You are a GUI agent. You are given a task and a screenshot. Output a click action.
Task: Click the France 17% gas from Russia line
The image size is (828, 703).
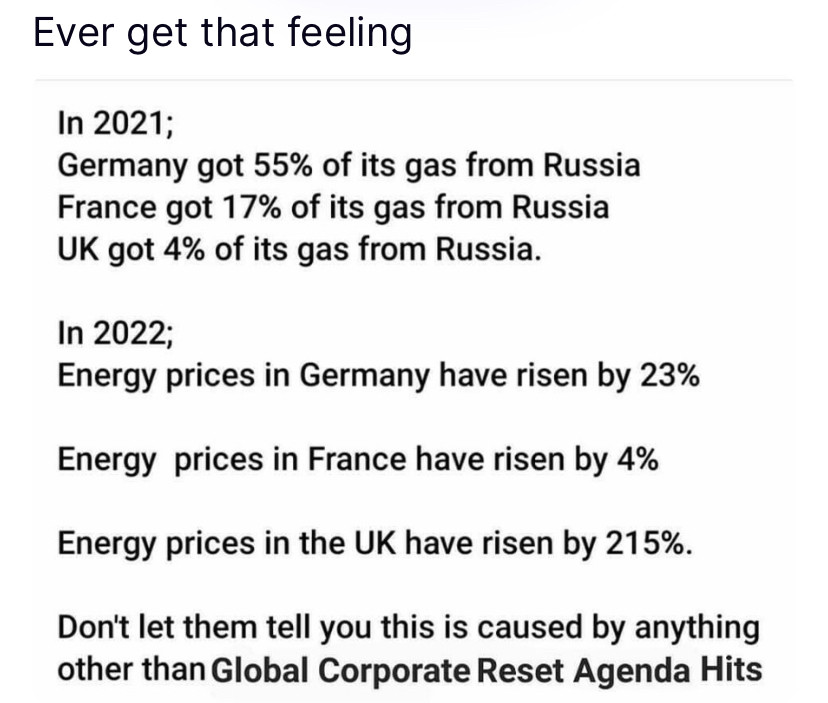pos(332,207)
